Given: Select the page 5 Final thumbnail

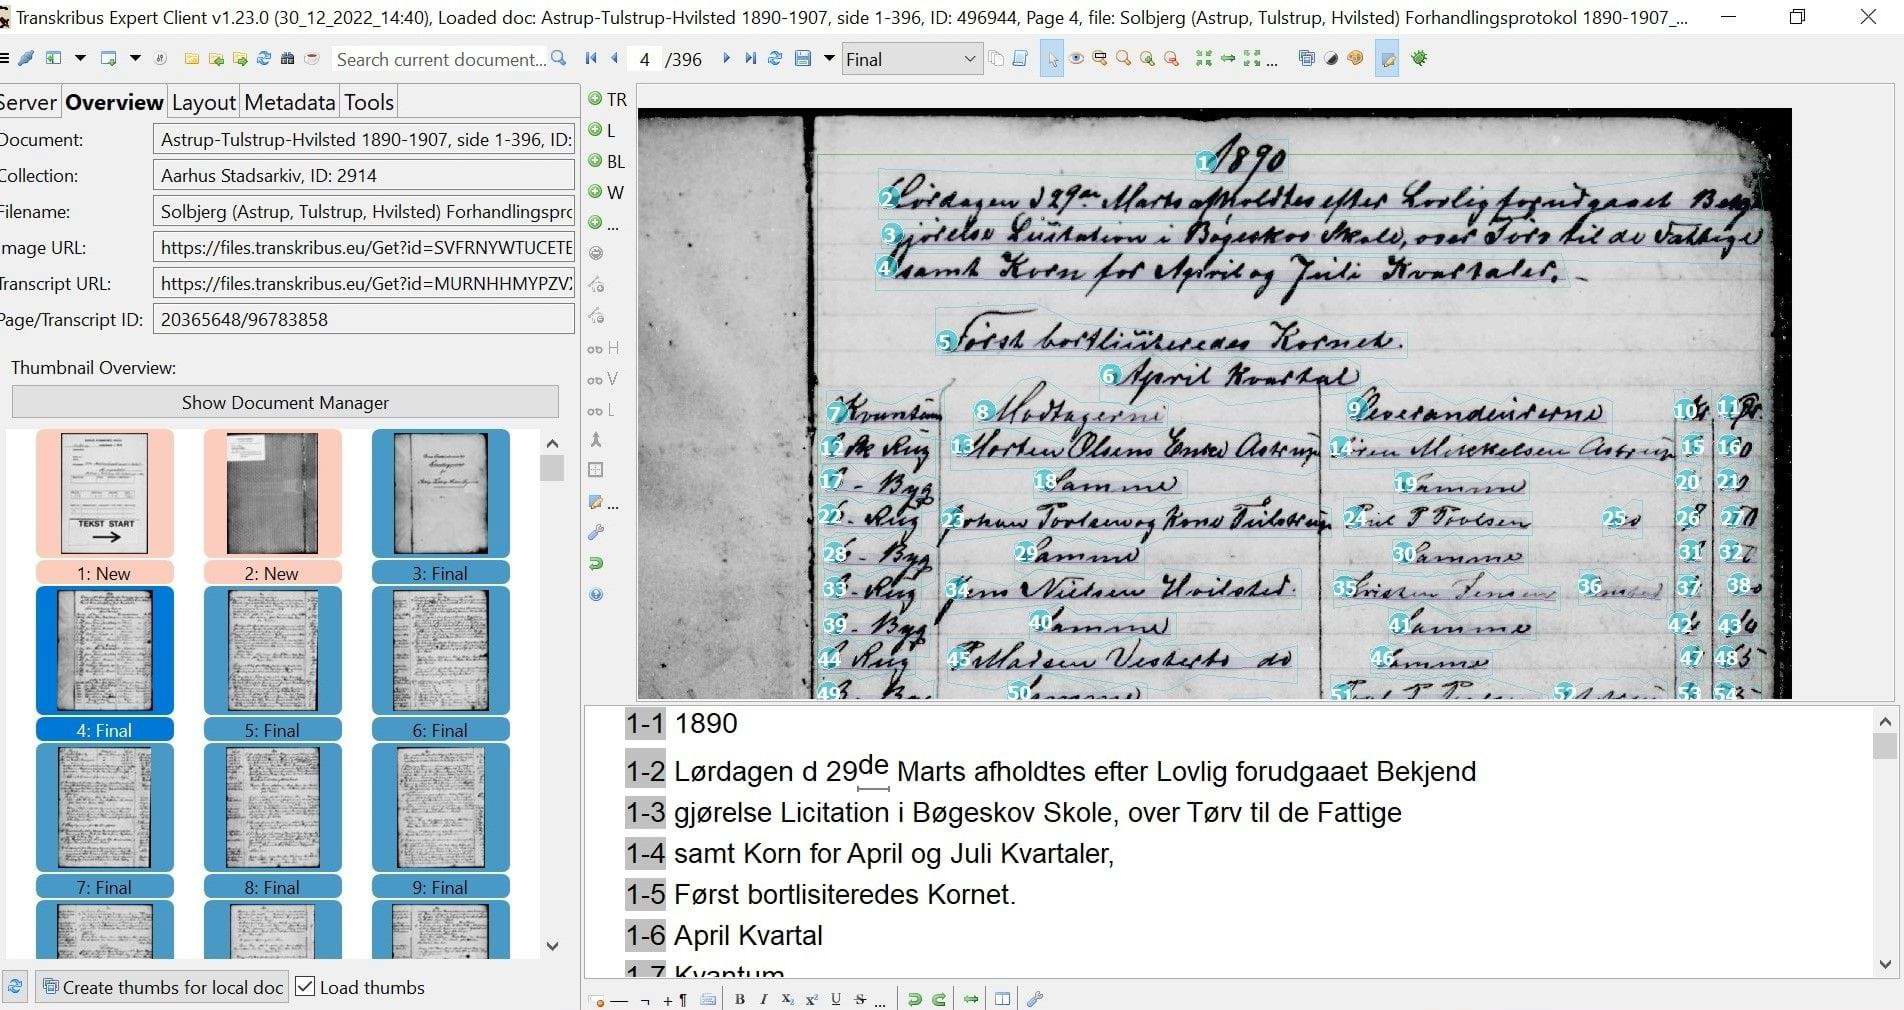Looking at the screenshot, I should point(273,650).
